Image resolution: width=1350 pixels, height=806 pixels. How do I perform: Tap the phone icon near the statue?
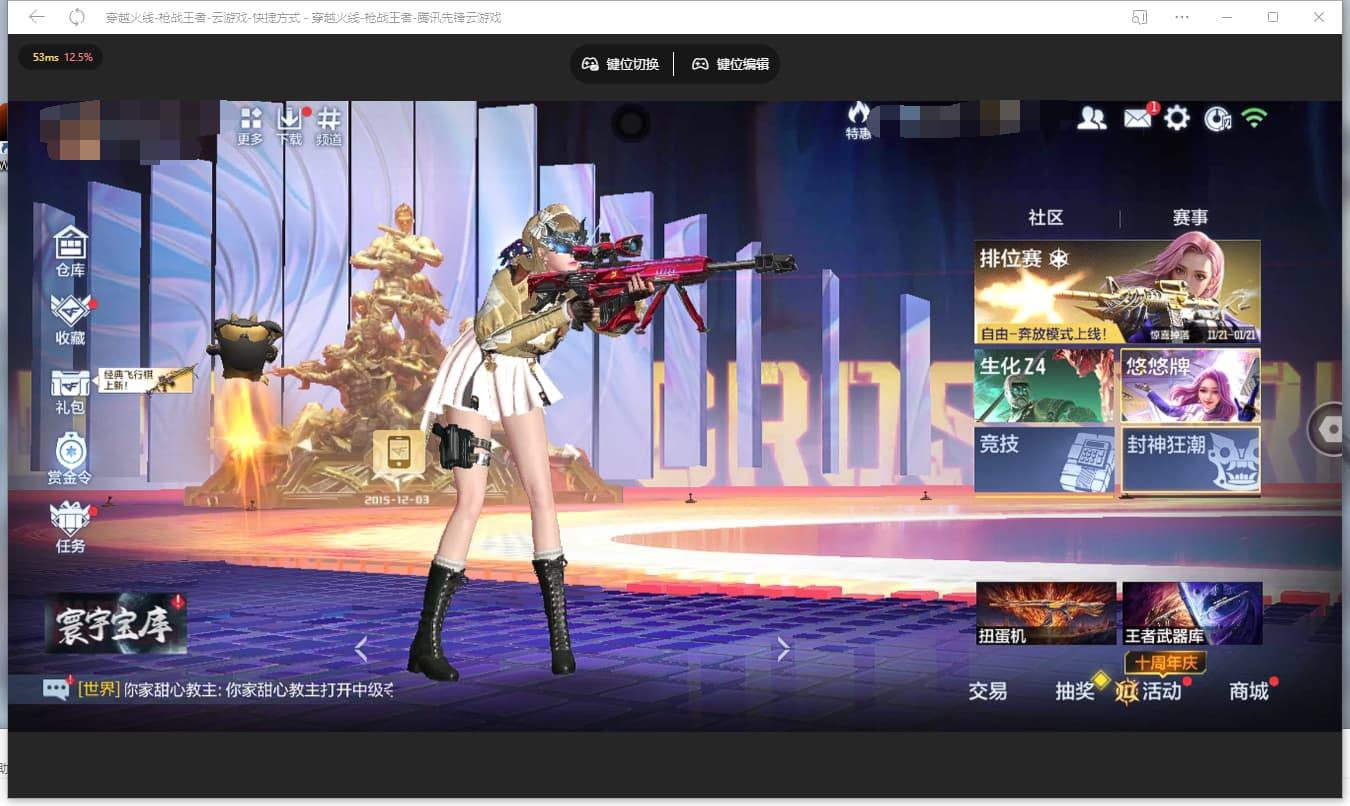point(399,453)
